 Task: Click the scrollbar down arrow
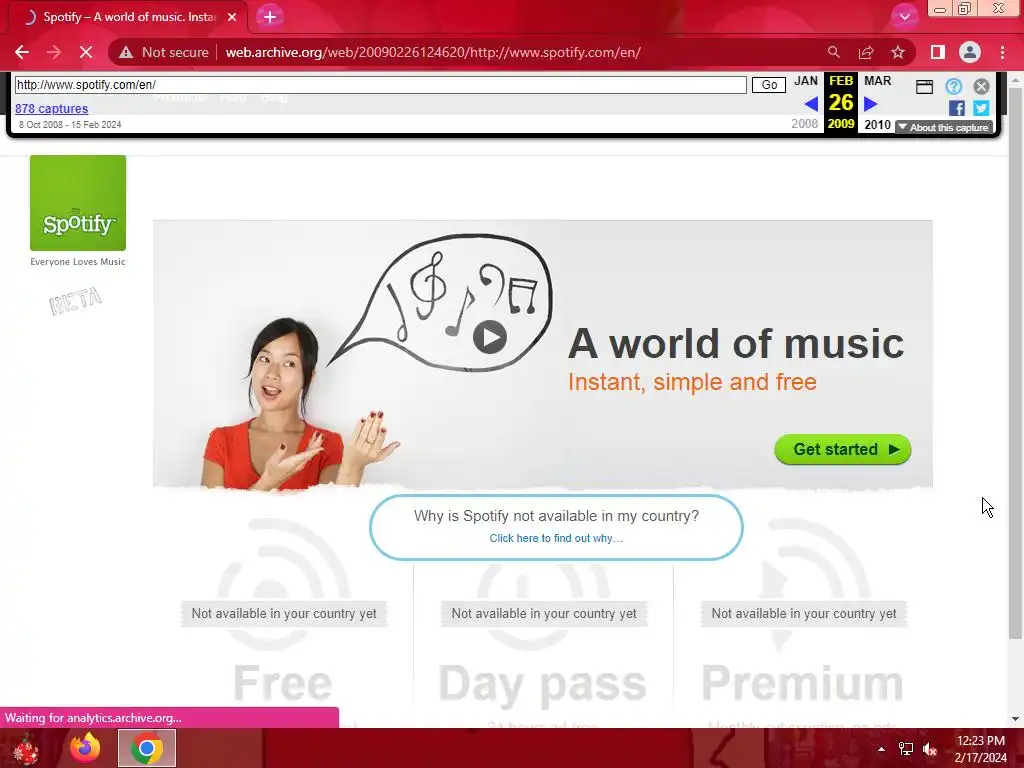1016,718
